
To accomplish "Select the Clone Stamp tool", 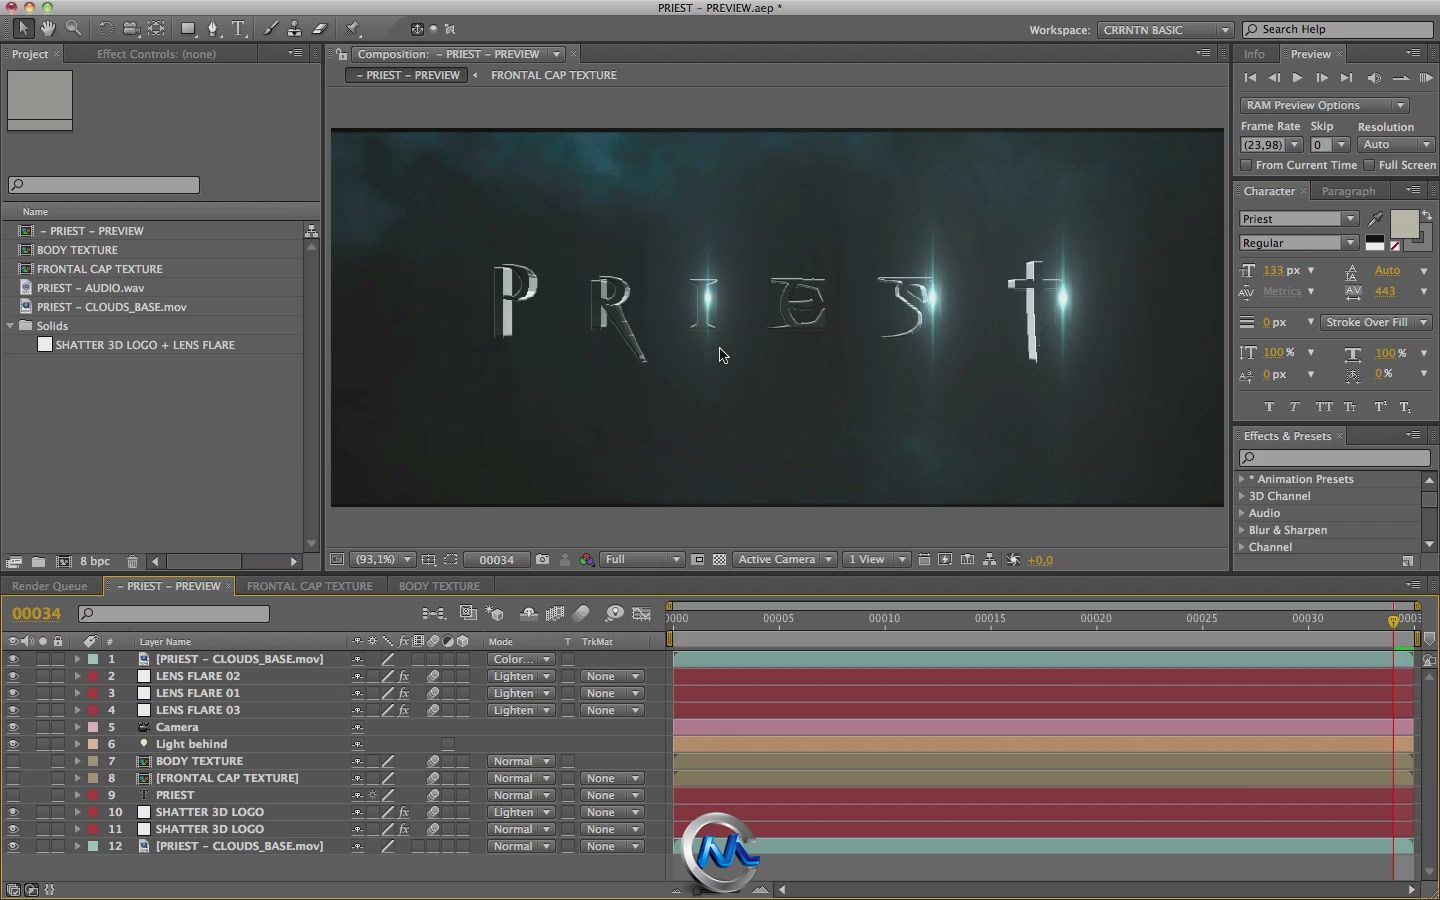I will [294, 29].
